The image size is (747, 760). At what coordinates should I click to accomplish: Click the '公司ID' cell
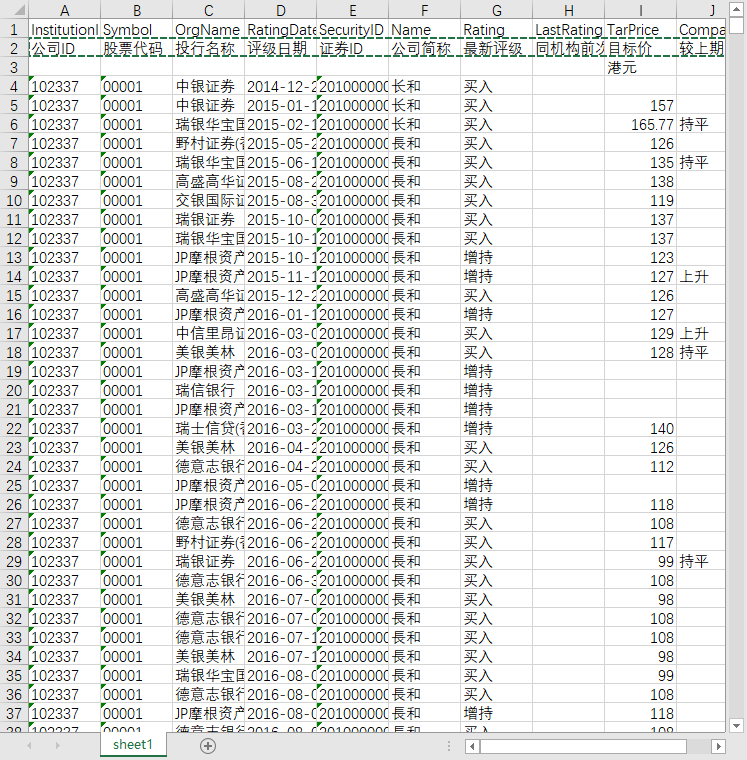click(64, 48)
